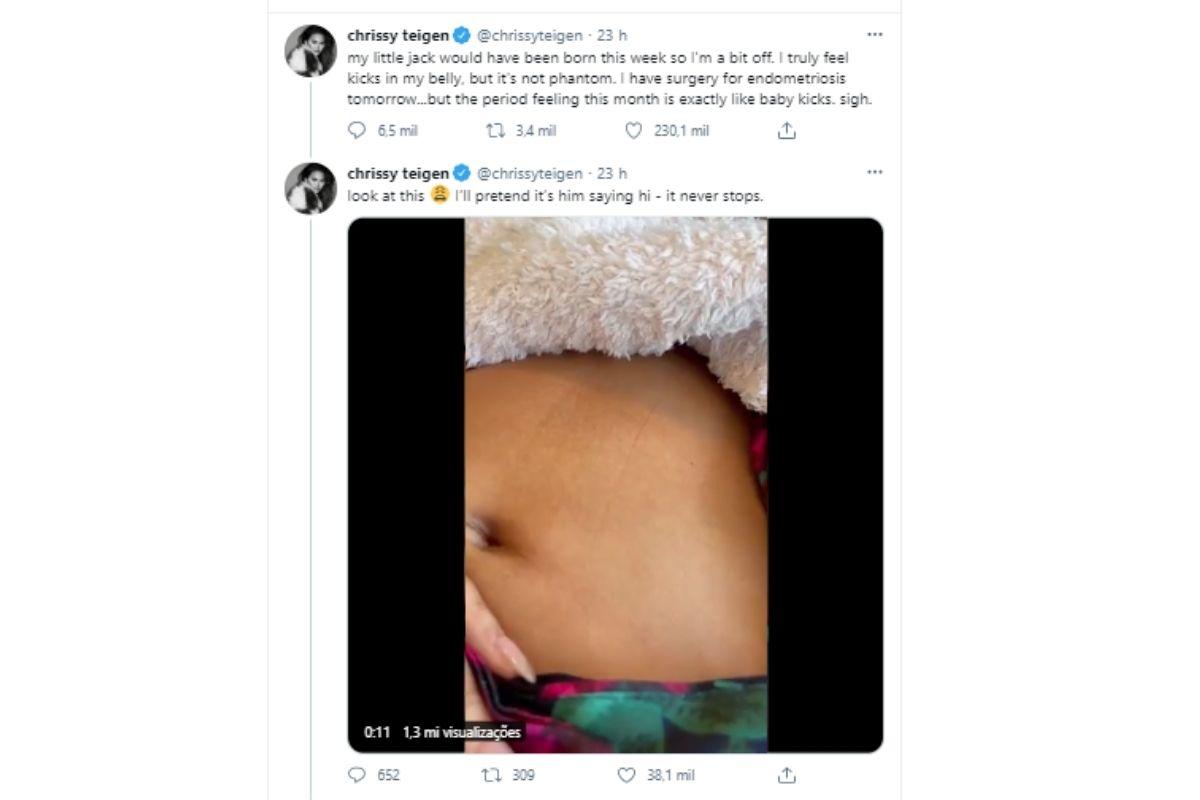Viewport: 1200px width, 800px height.
Task: Like the video tweet with 38,1 mil likes
Action: click(627, 775)
